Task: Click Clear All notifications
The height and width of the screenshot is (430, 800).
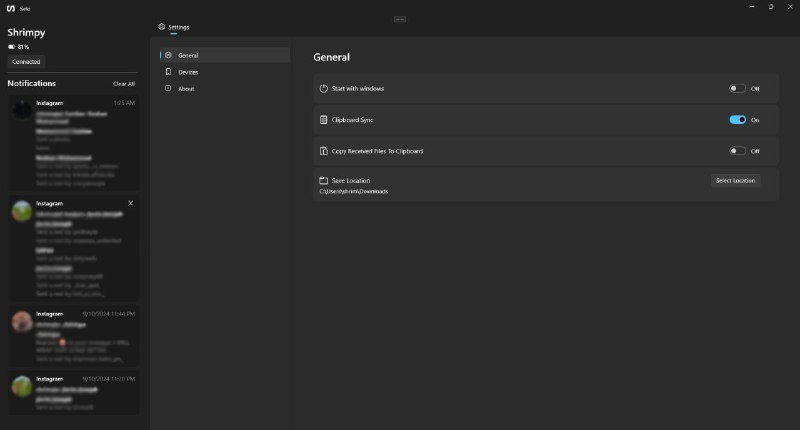Action: (124, 84)
